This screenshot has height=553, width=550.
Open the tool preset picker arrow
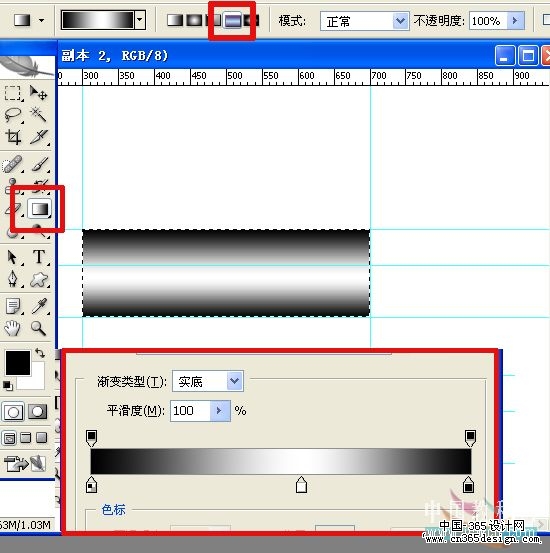(42, 20)
